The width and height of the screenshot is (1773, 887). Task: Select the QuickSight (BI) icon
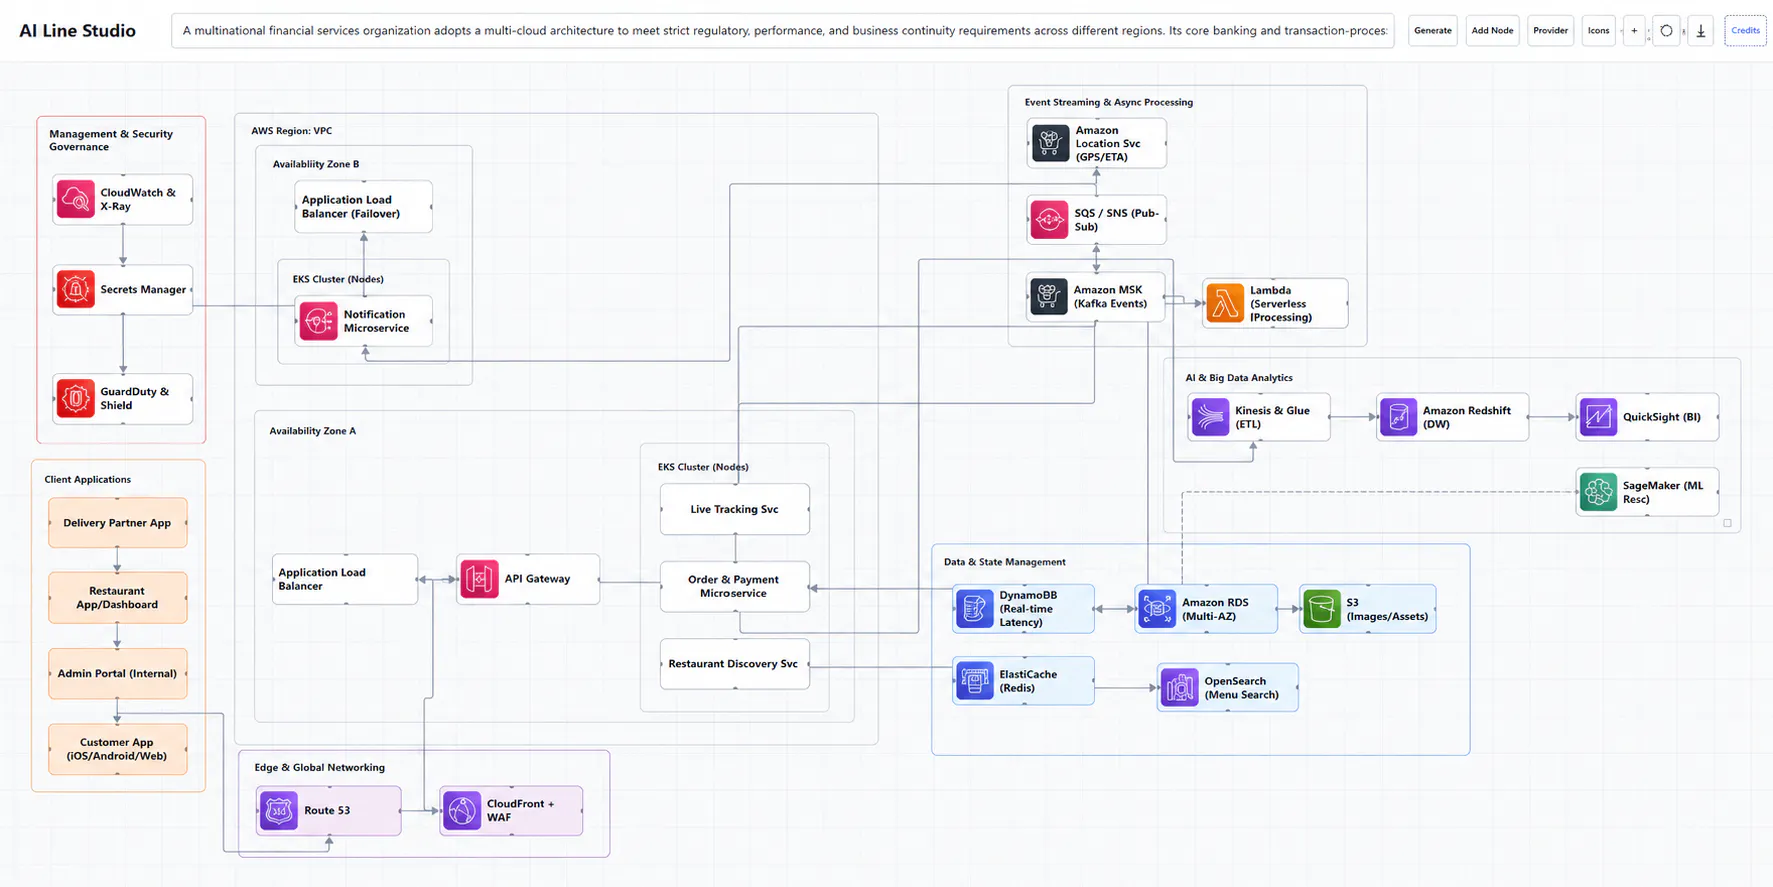click(x=1598, y=417)
